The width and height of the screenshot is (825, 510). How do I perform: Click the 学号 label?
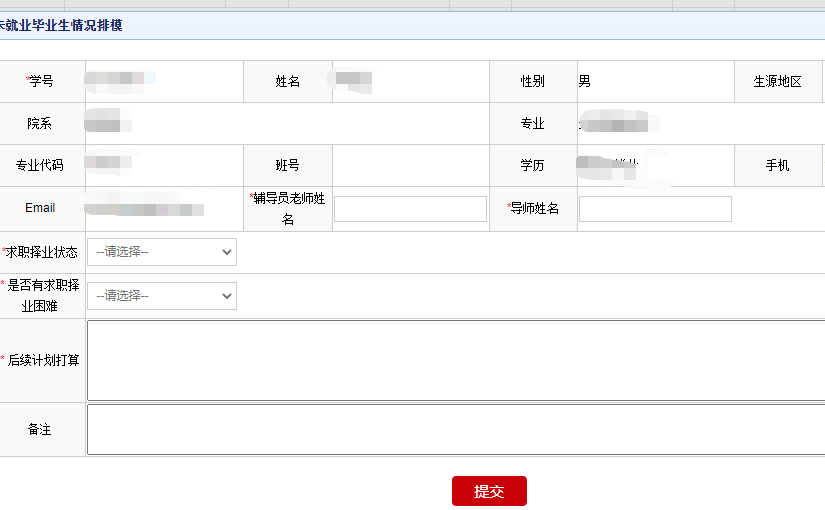pyautogui.click(x=40, y=81)
